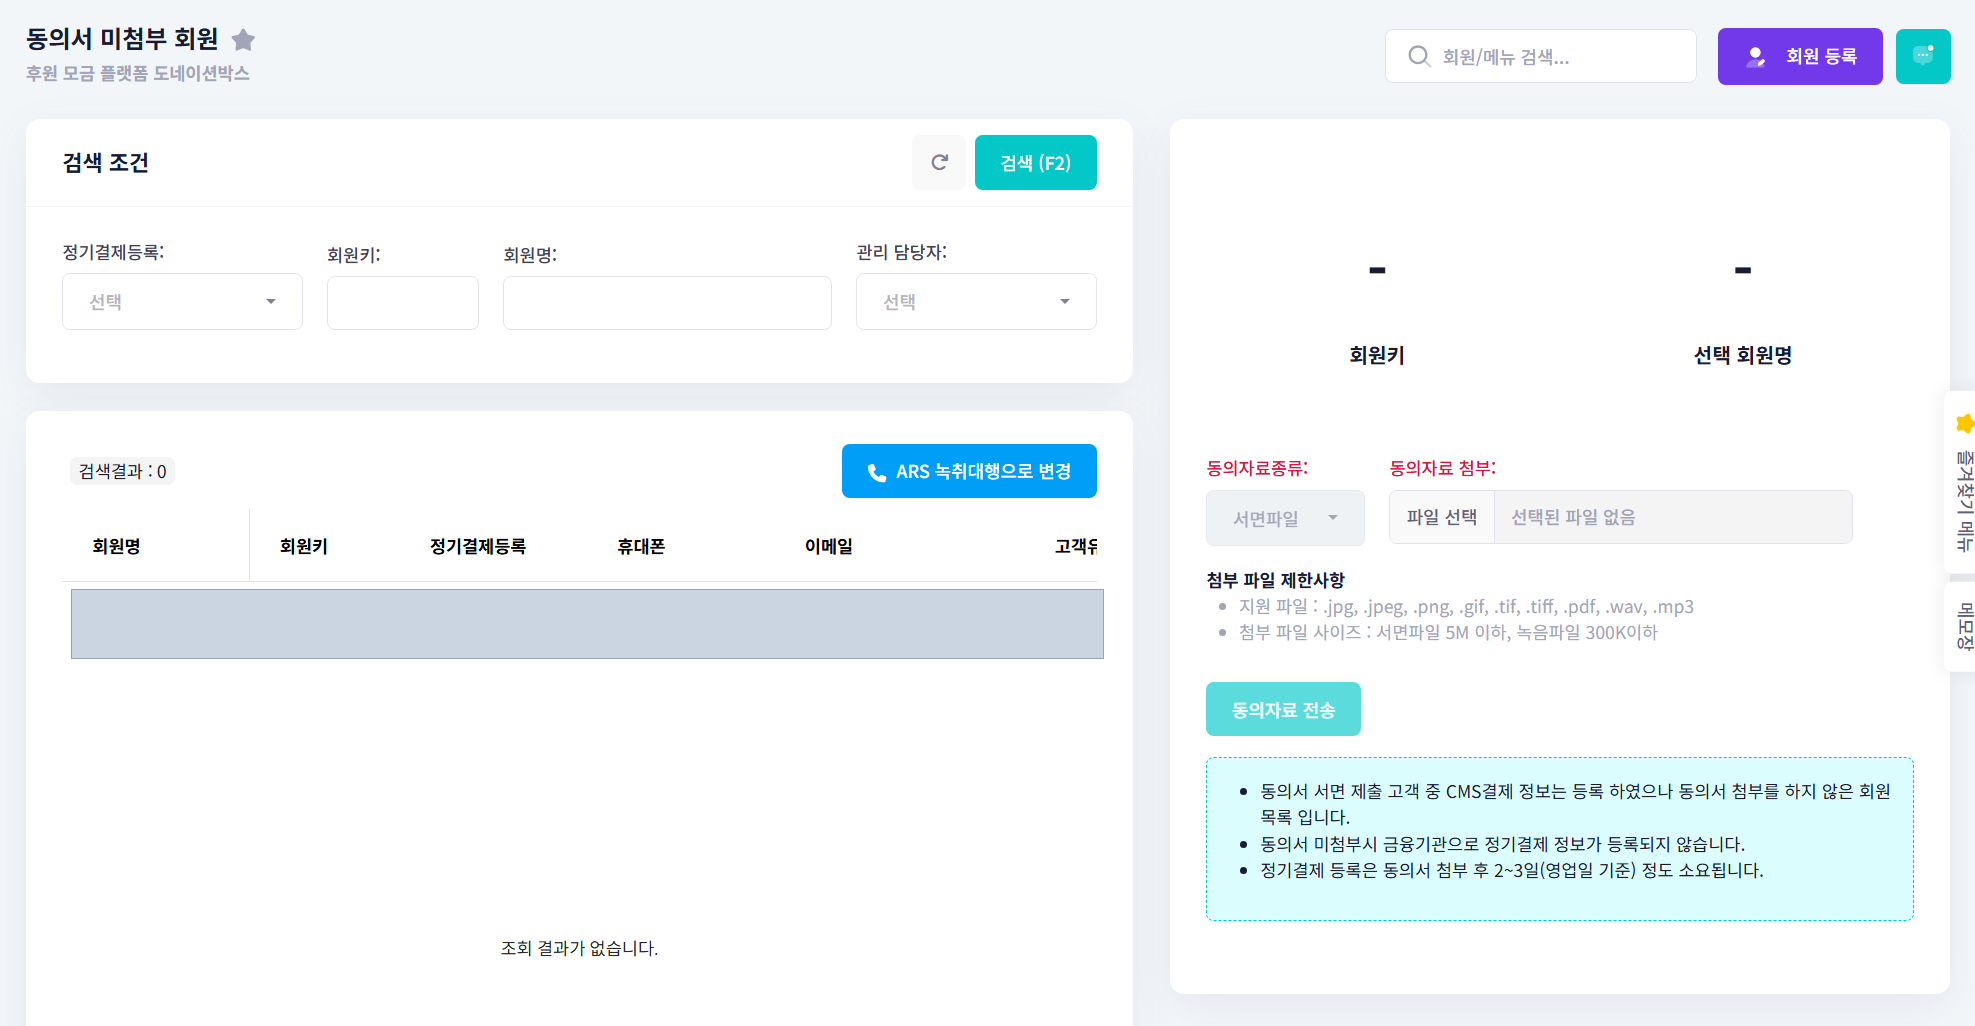Open the chat message icon button
The height and width of the screenshot is (1026, 1975).
click(x=1922, y=56)
